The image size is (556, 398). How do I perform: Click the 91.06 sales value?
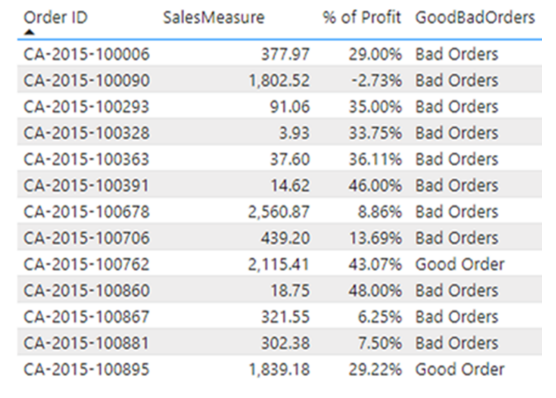coord(290,107)
